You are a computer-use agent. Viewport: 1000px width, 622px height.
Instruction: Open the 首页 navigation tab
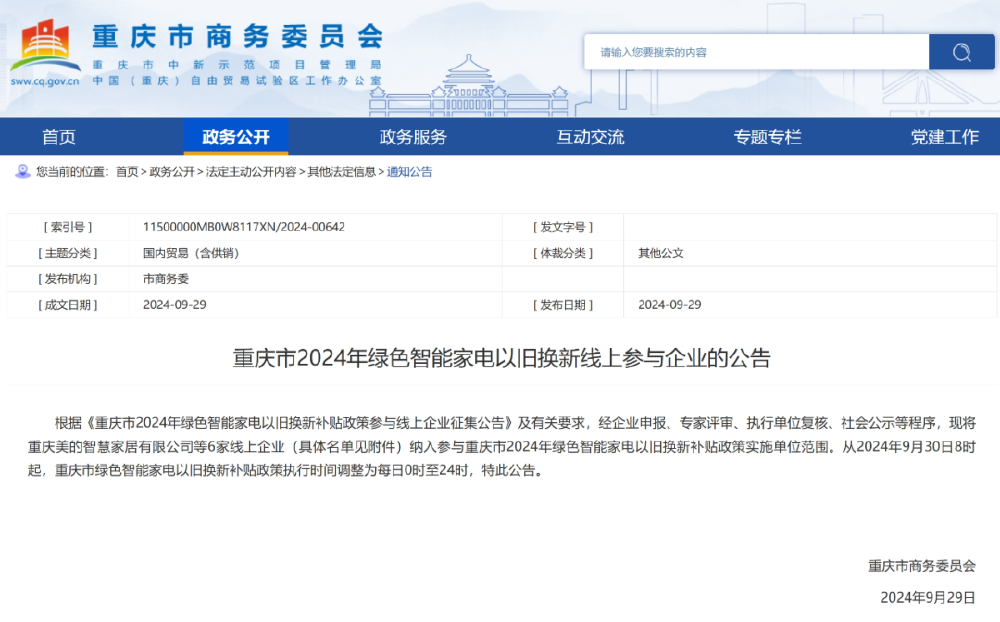(x=59, y=137)
